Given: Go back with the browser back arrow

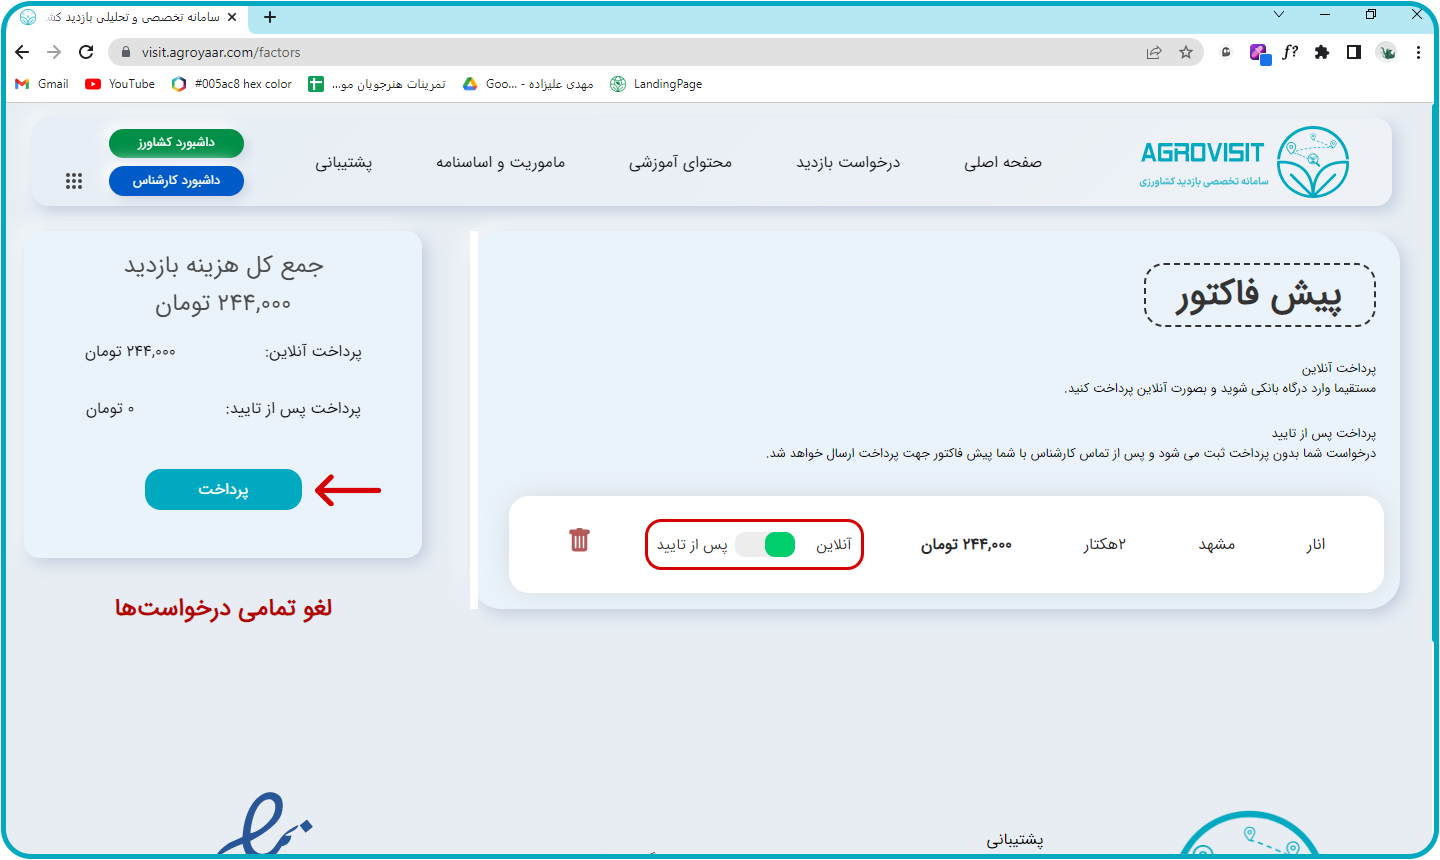Looking at the screenshot, I should tap(22, 52).
